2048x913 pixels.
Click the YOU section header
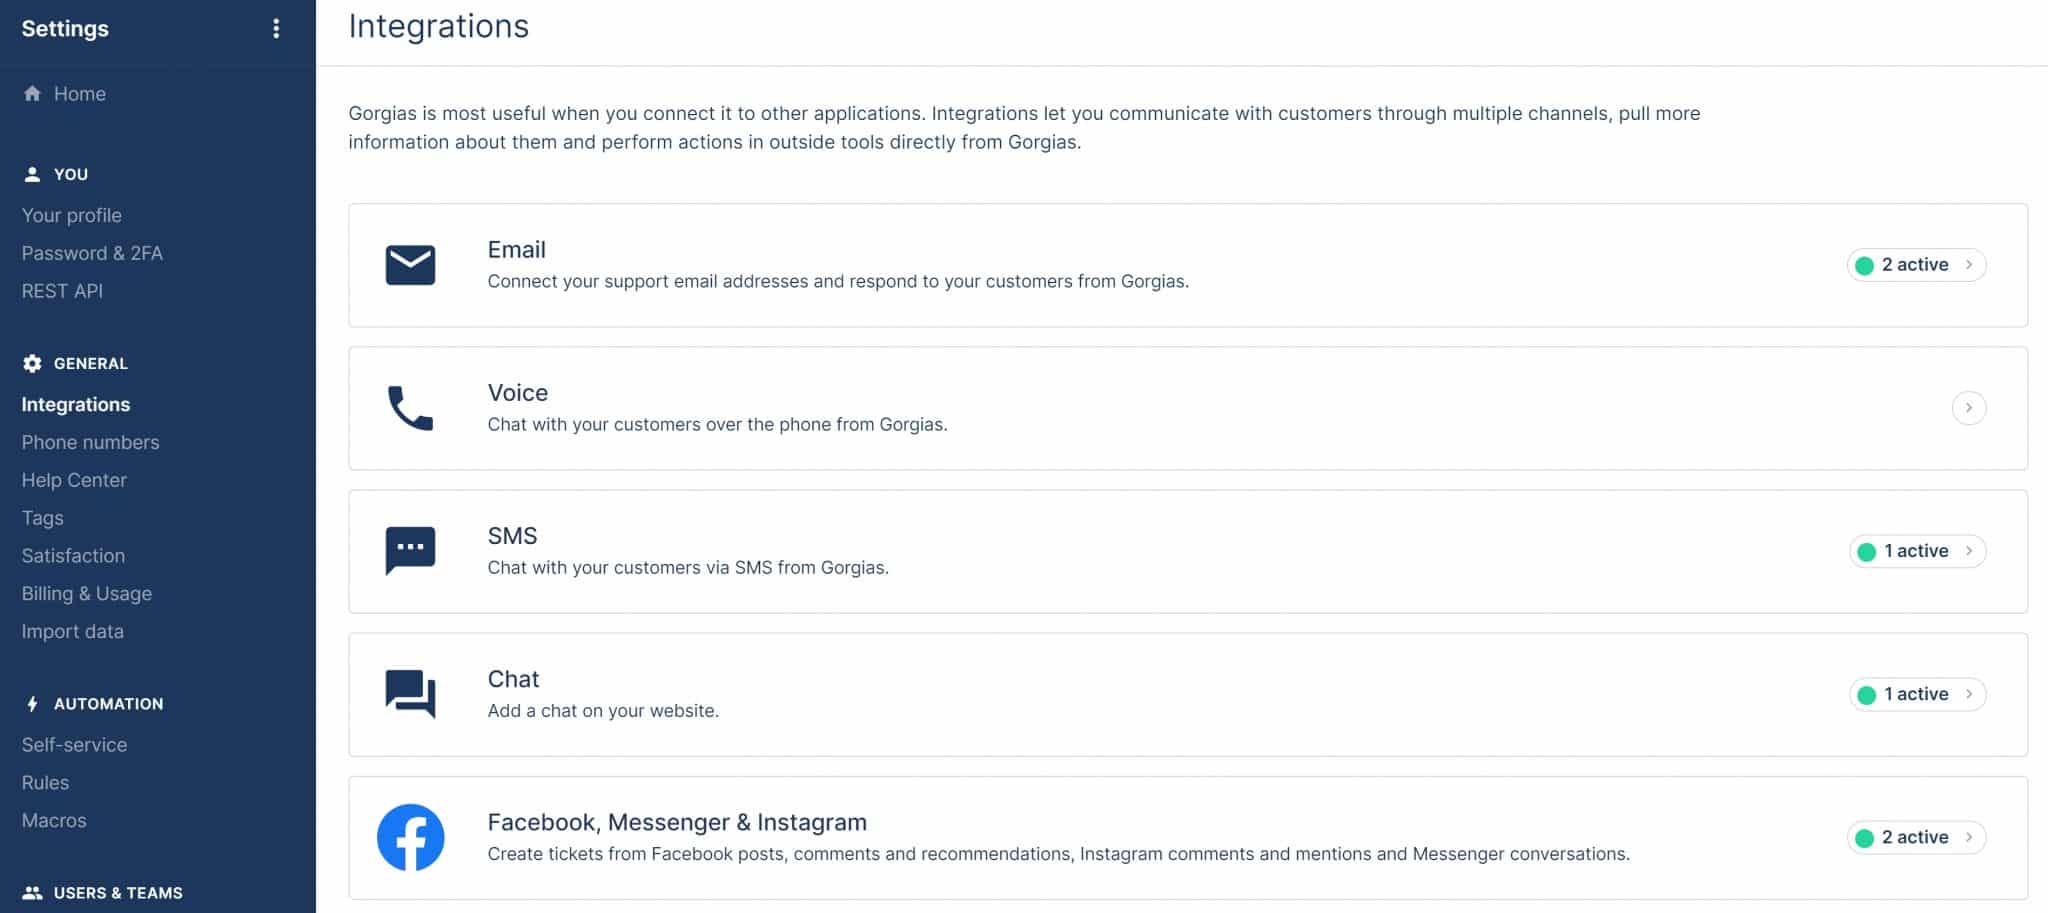click(x=71, y=174)
